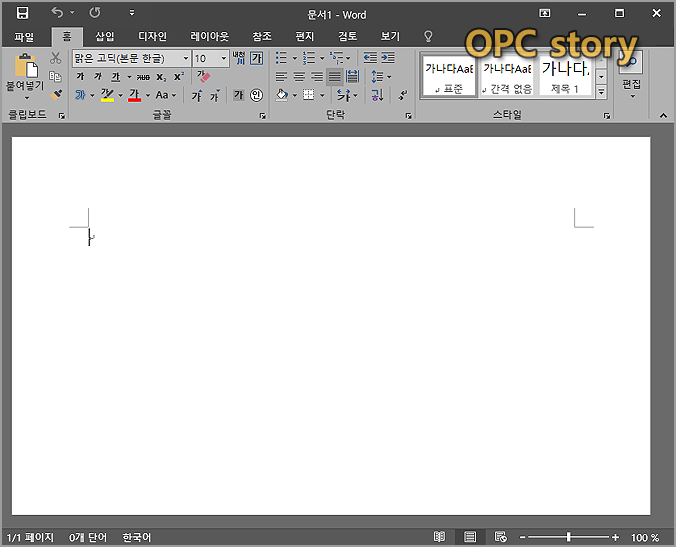
Task: Switch to the 검토 tab
Action: [x=347, y=36]
